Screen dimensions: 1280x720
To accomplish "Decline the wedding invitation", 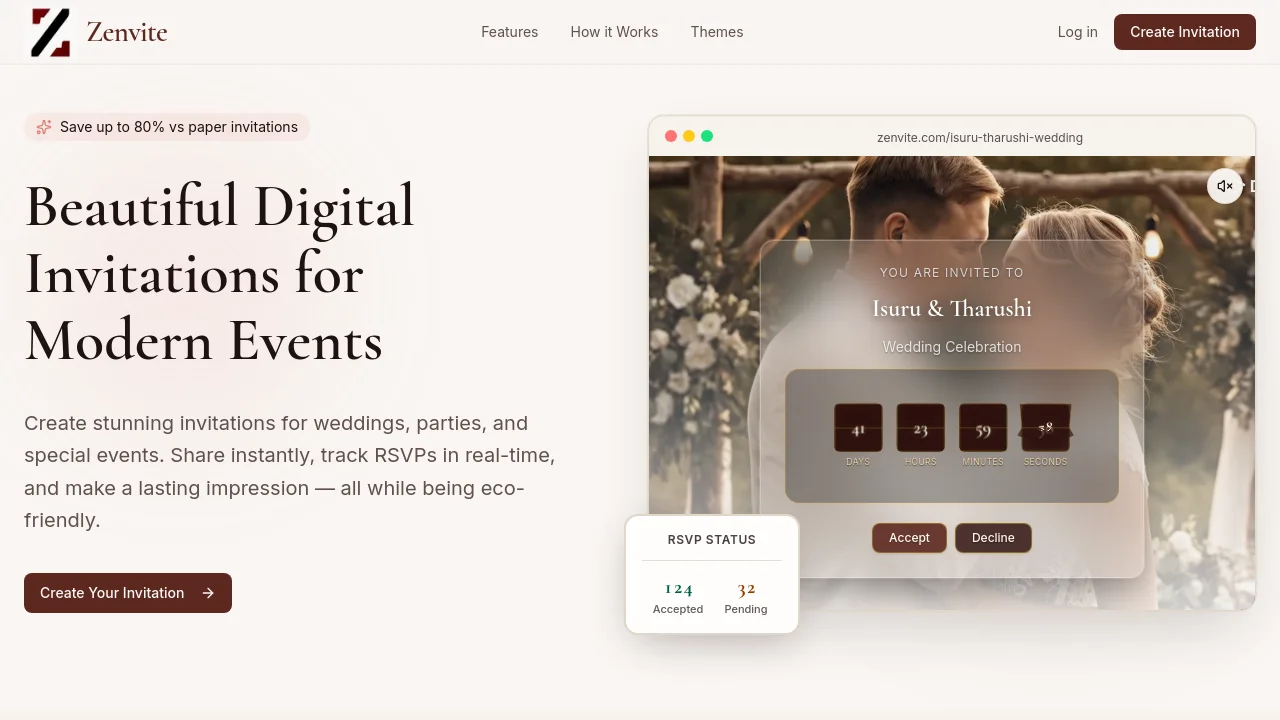I will pos(993,538).
